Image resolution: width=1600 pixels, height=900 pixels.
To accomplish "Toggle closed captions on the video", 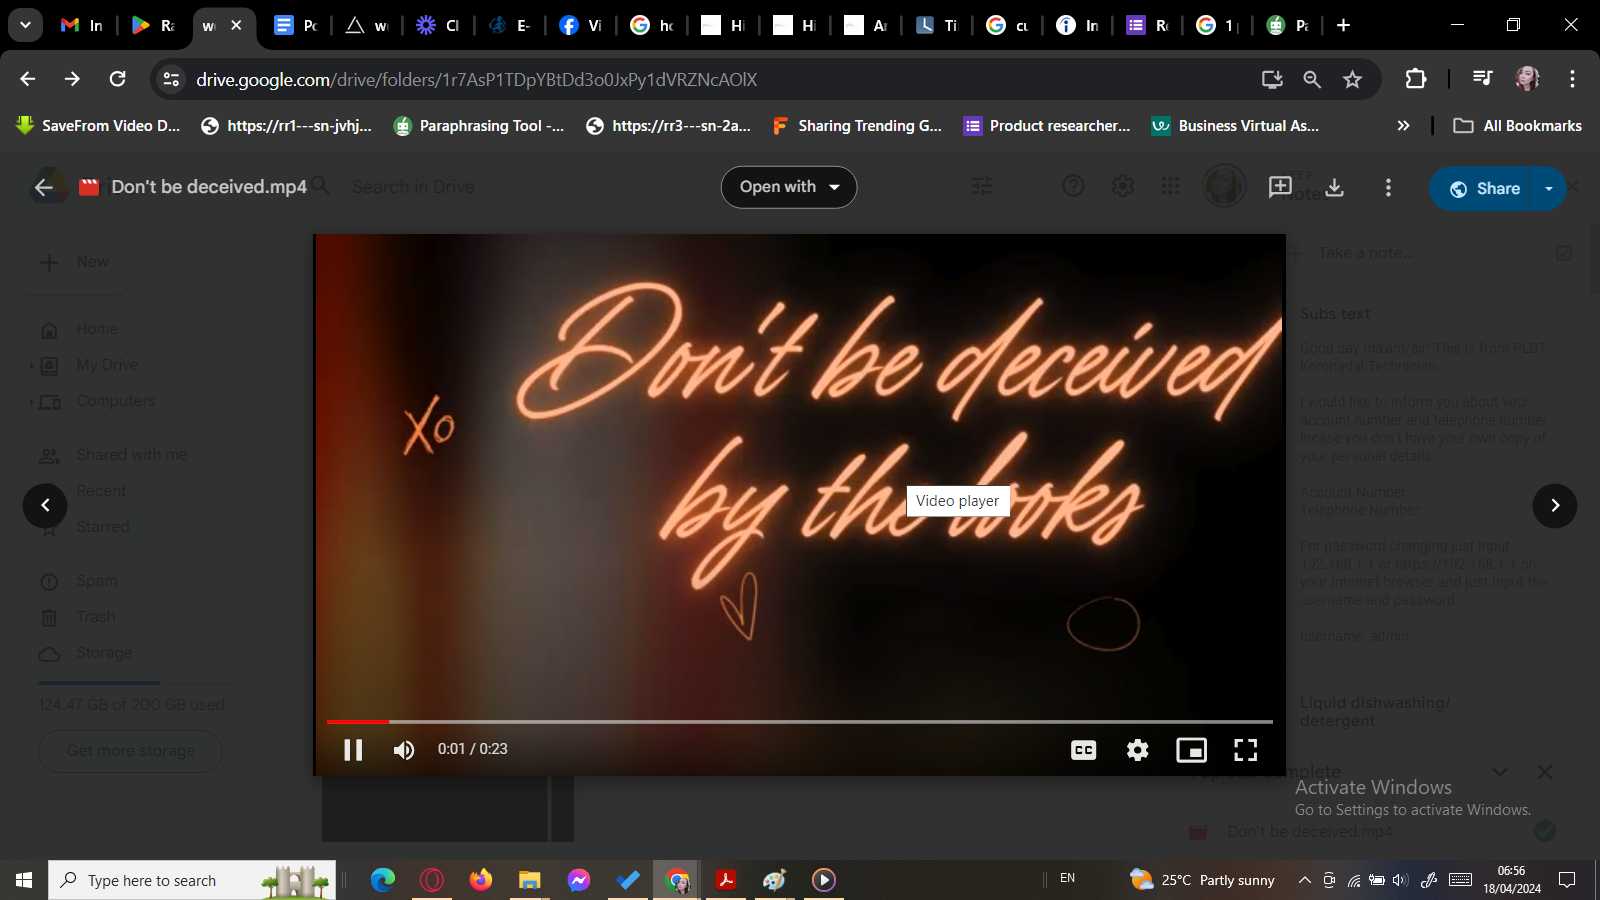I will pyautogui.click(x=1084, y=750).
